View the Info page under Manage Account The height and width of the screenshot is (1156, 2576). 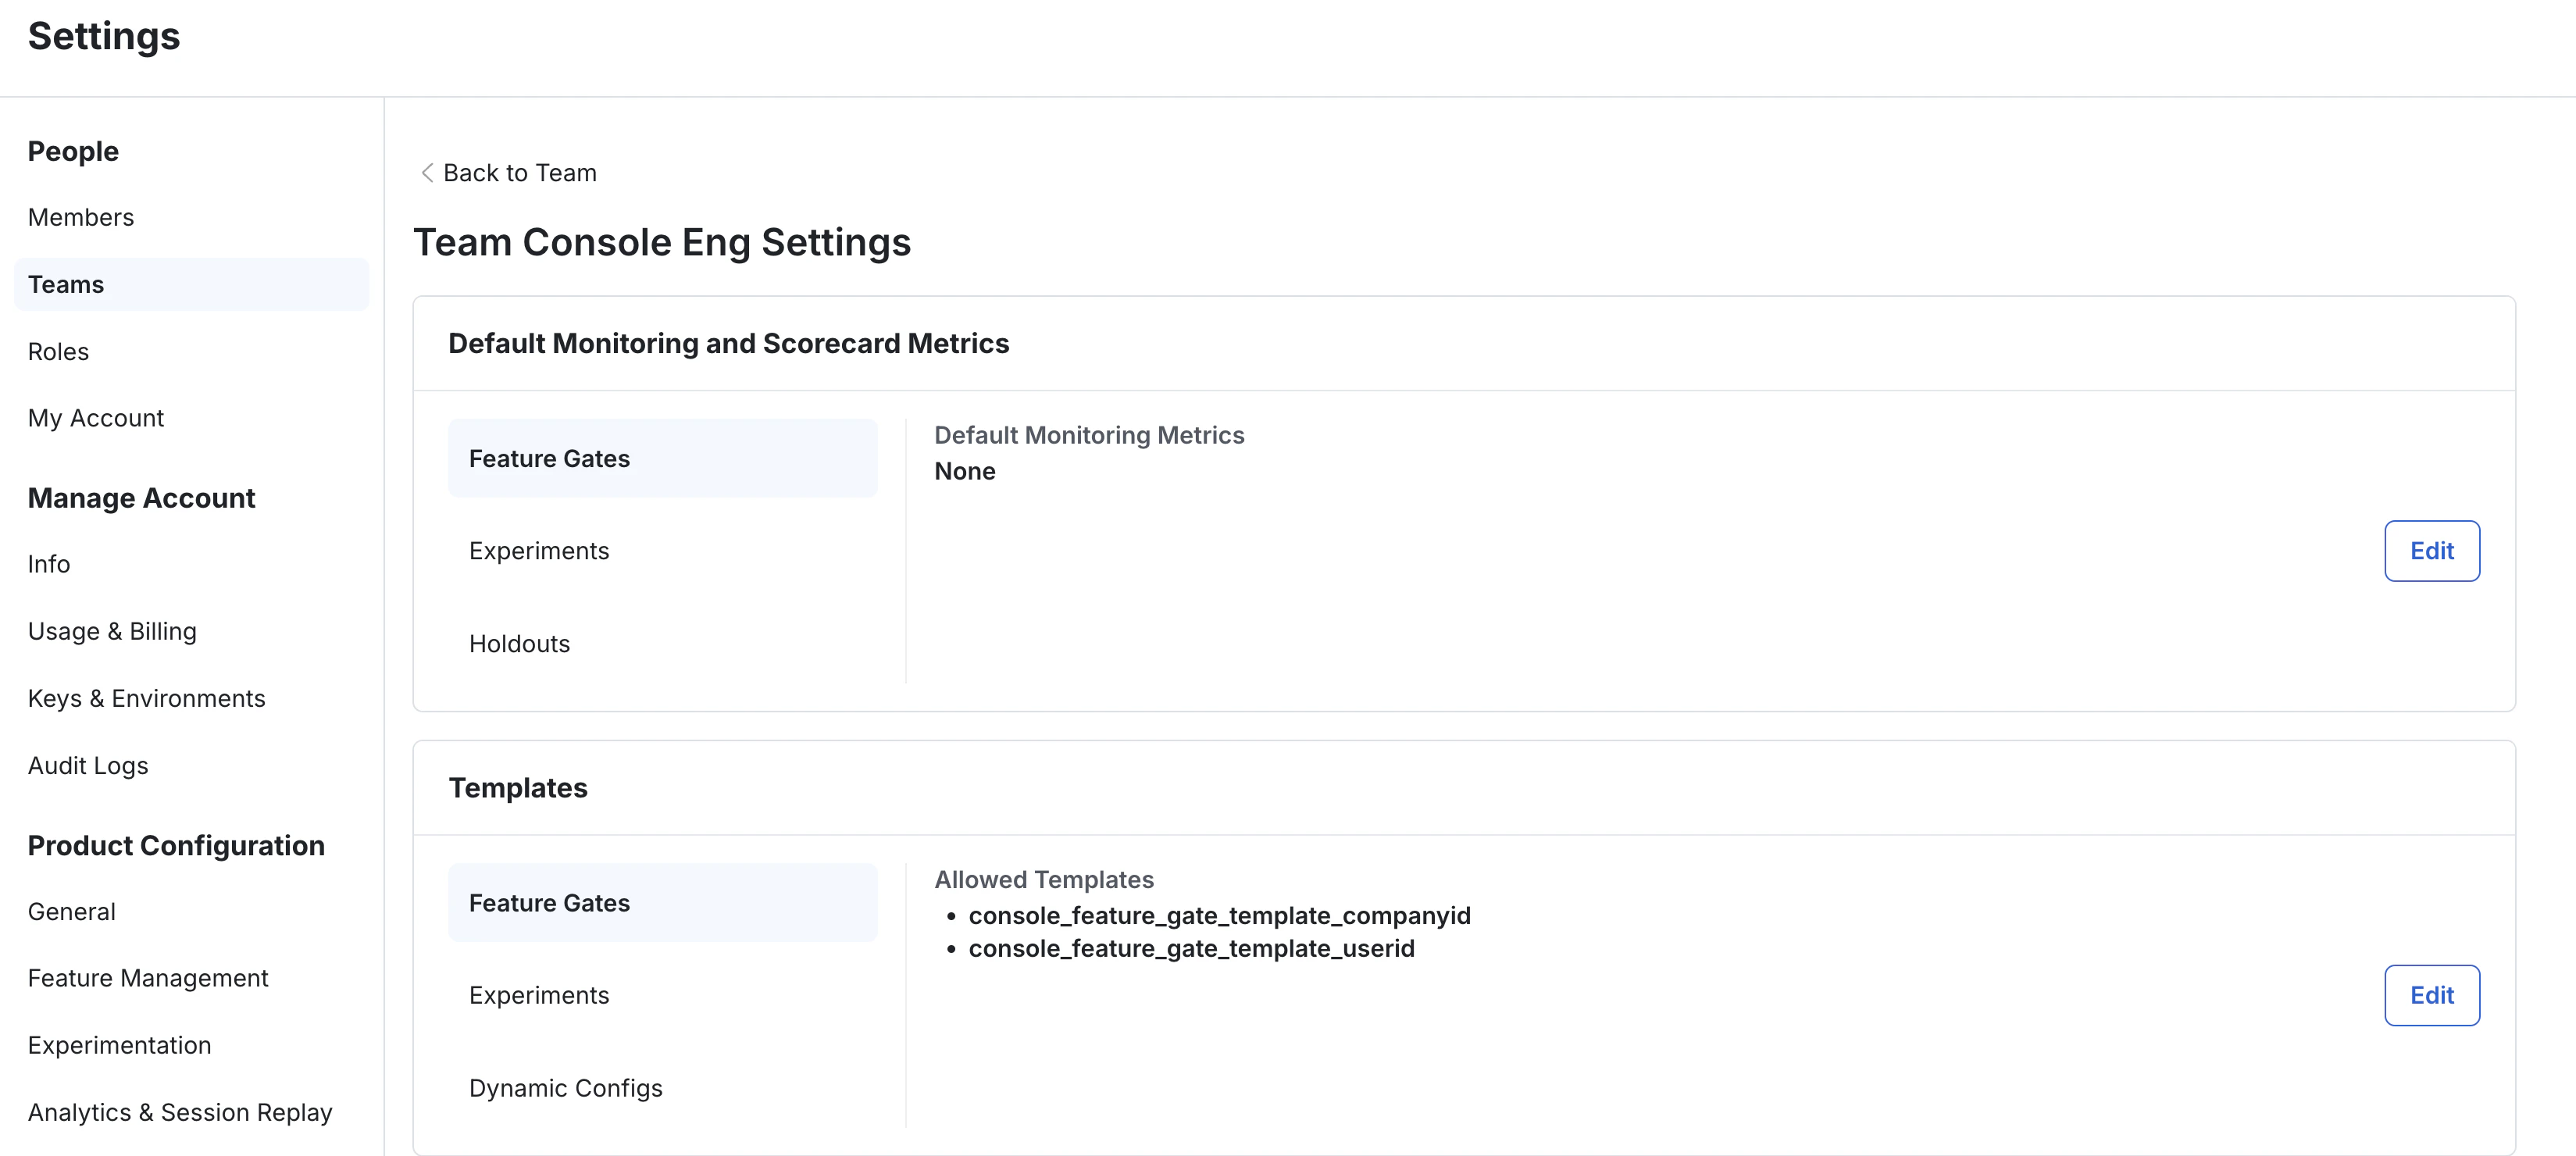click(x=48, y=564)
